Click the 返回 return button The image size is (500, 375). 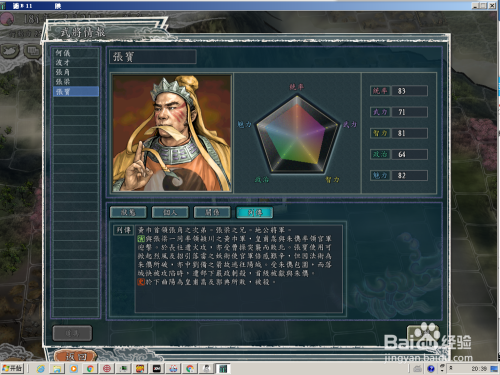click(76, 356)
